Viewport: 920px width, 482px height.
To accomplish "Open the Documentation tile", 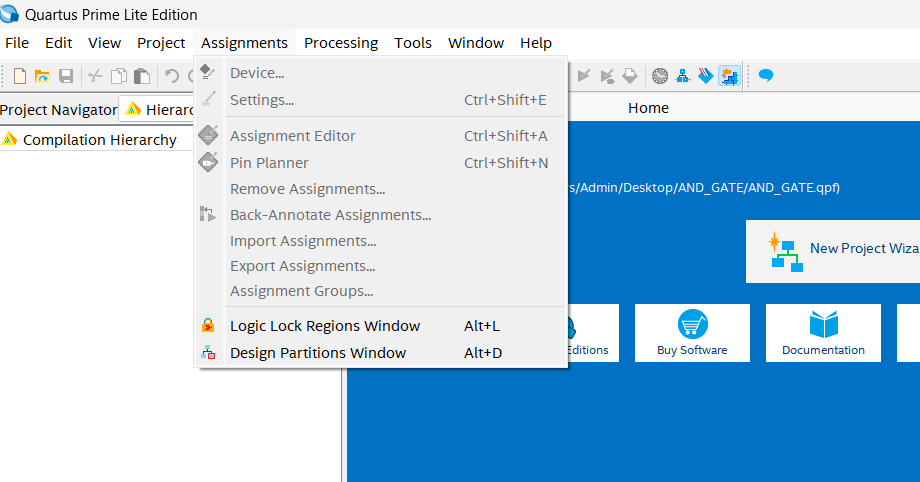I will point(823,333).
